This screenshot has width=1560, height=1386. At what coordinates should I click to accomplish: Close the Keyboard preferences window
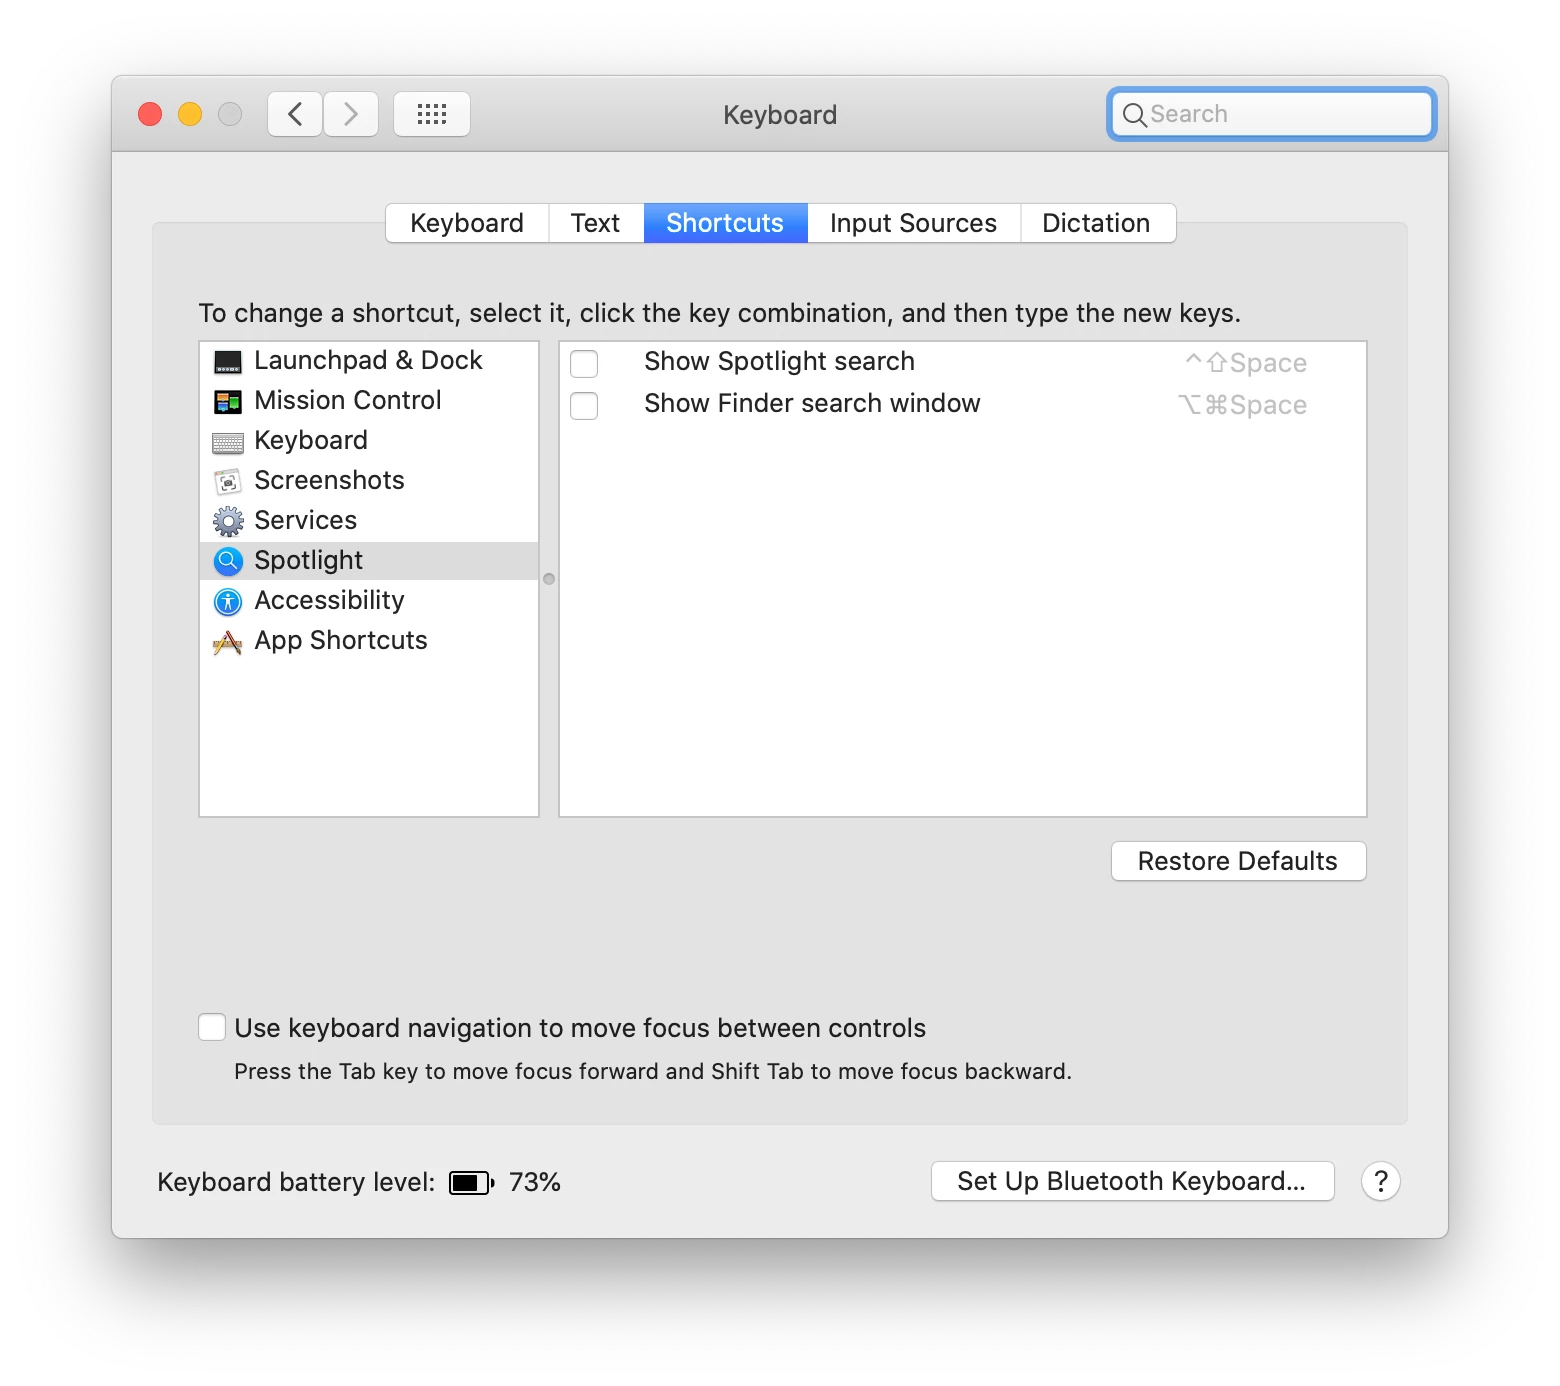(150, 114)
